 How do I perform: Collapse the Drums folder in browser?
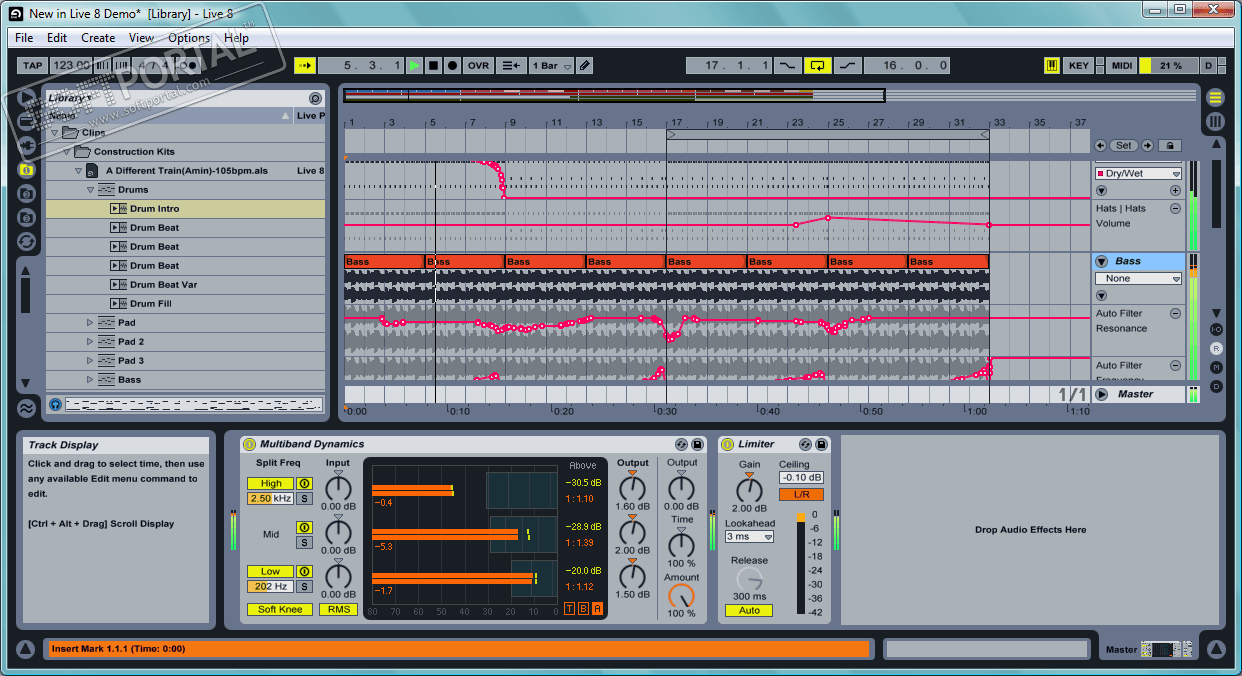90,189
